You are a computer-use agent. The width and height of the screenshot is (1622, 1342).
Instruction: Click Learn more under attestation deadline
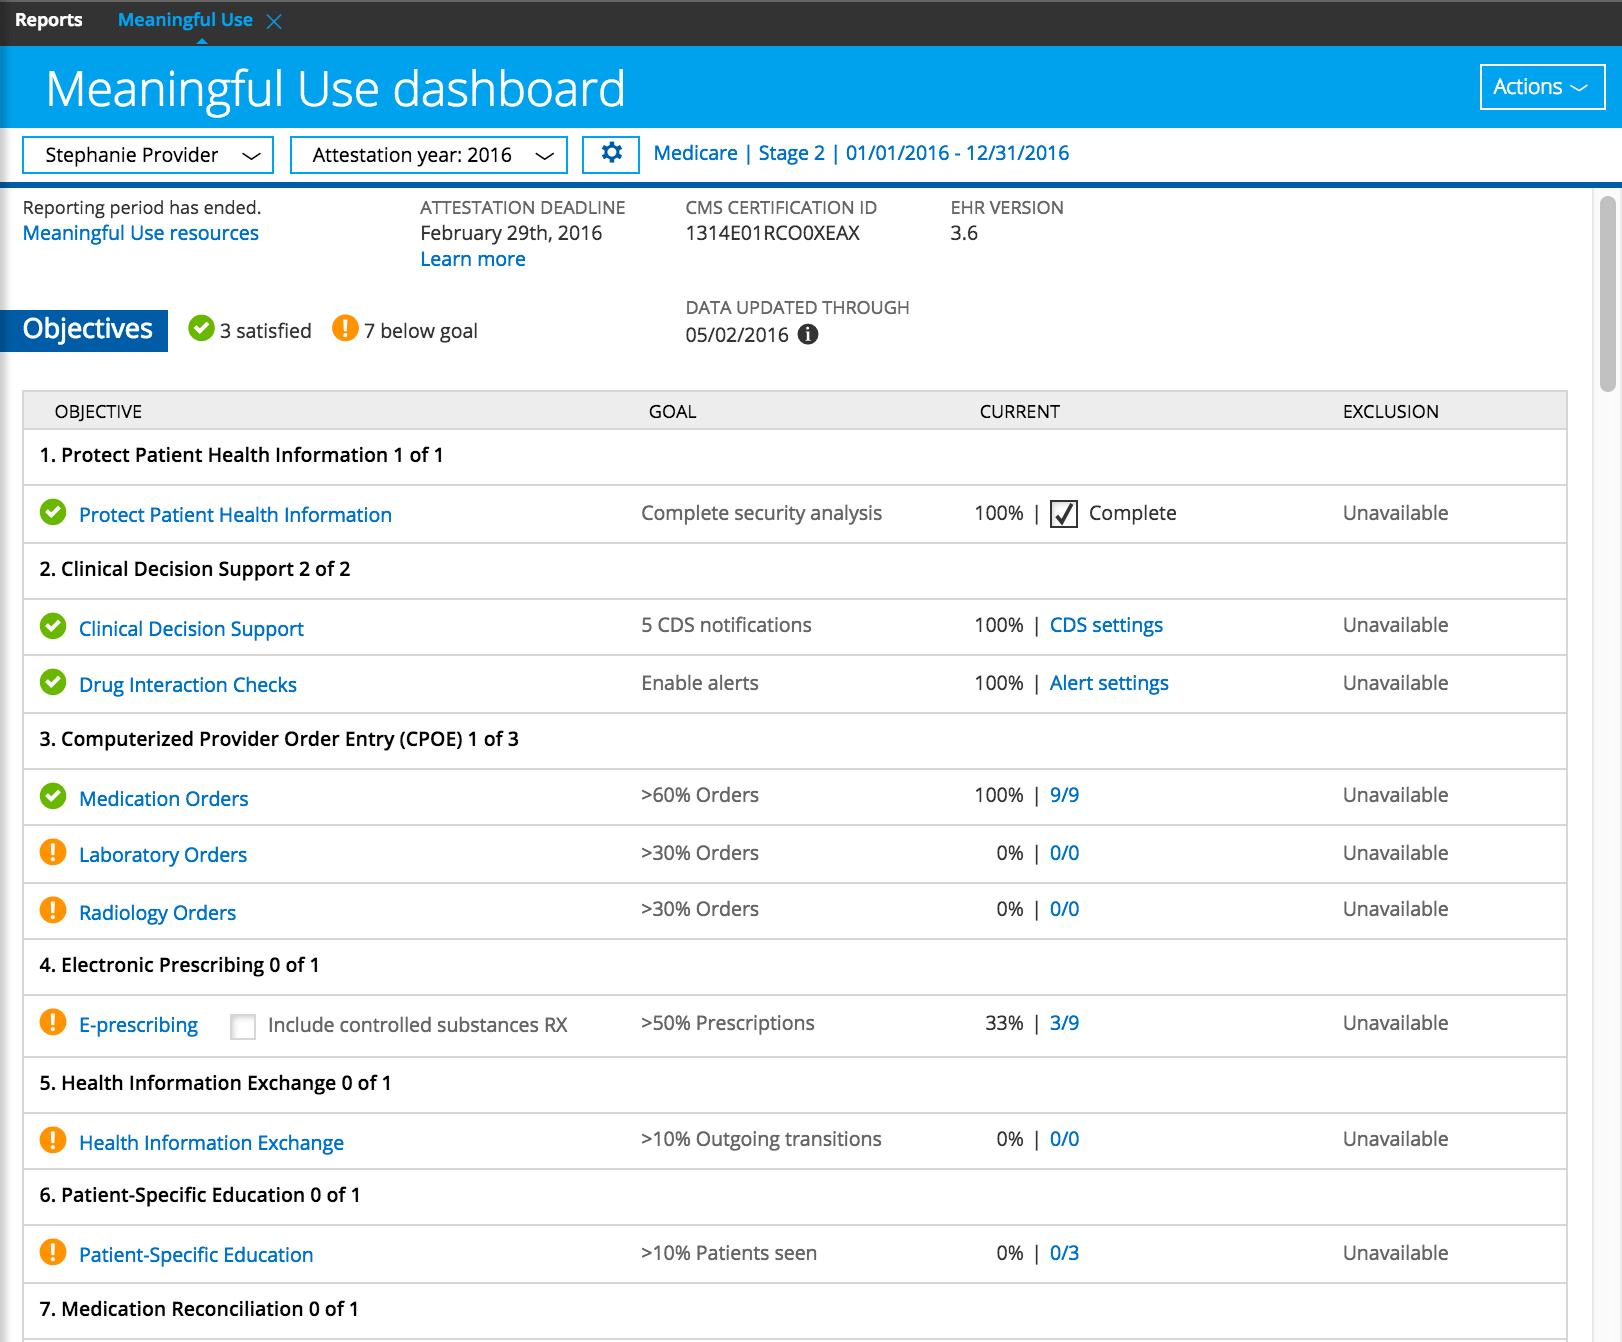coord(472,259)
